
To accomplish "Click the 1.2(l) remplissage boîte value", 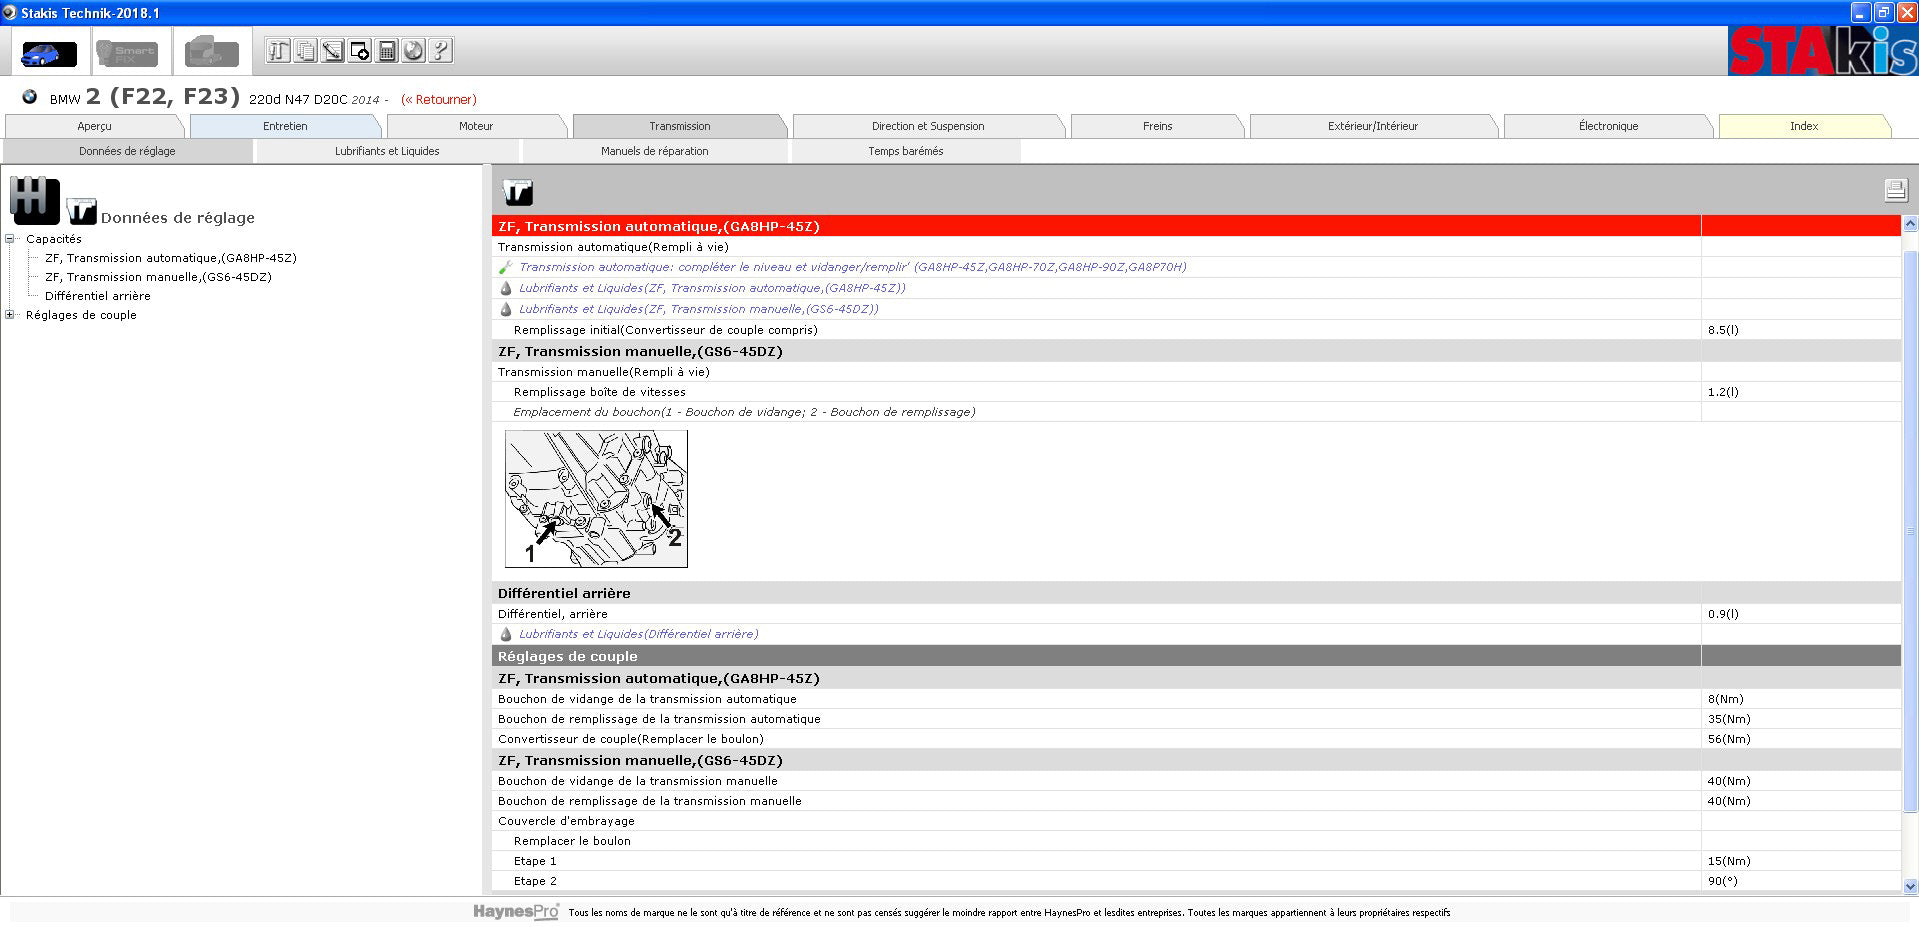I will (1723, 392).
